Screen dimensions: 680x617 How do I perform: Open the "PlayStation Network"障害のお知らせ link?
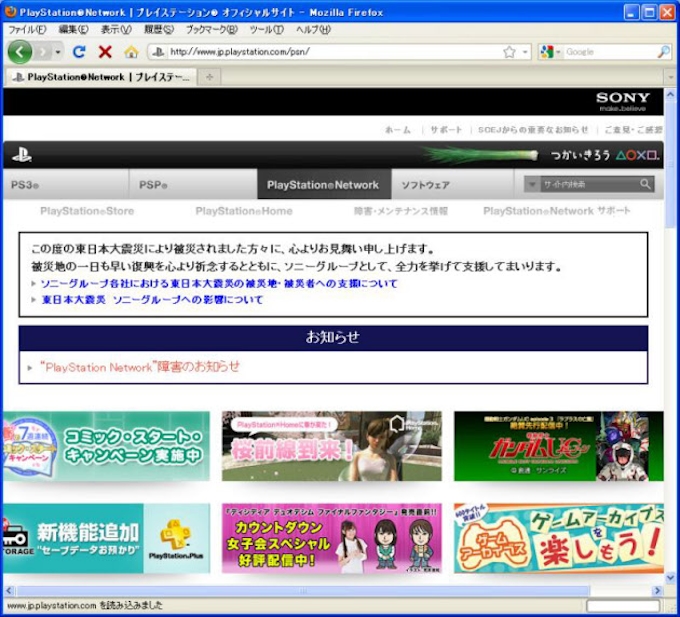coord(140,367)
